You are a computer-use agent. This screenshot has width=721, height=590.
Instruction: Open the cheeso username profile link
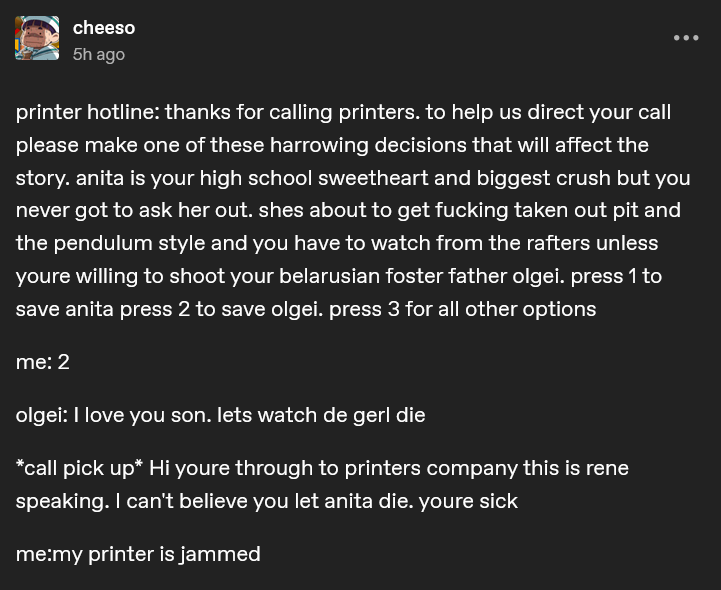104,28
